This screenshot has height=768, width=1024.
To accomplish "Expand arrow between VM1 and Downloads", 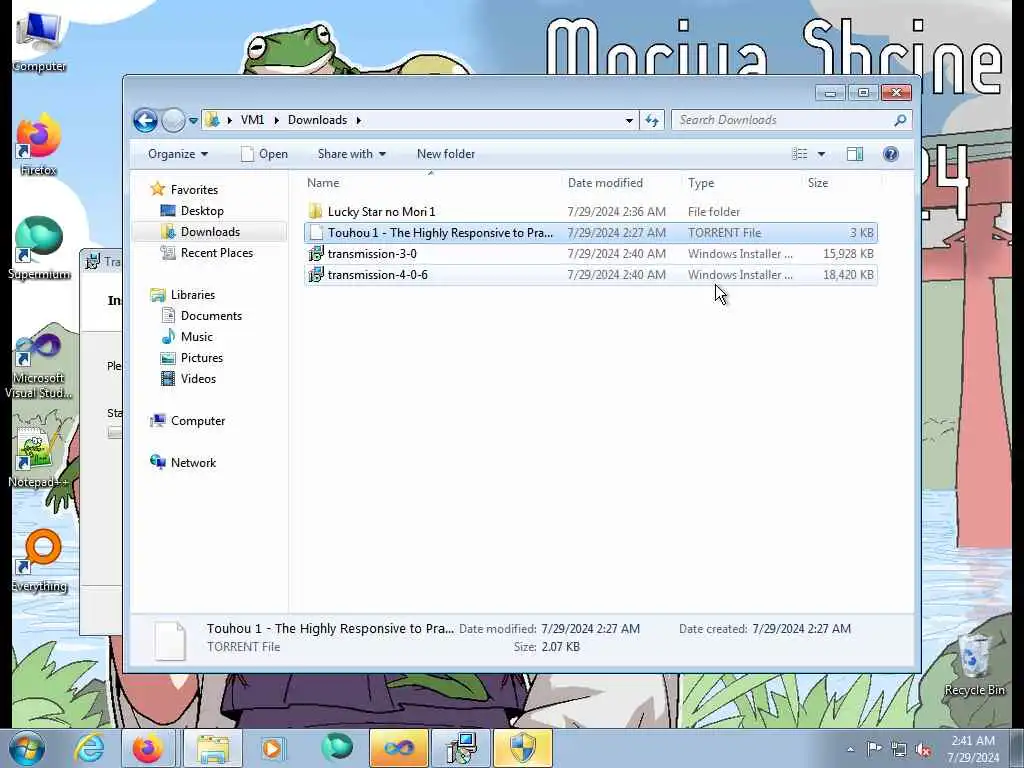I will (276, 120).
